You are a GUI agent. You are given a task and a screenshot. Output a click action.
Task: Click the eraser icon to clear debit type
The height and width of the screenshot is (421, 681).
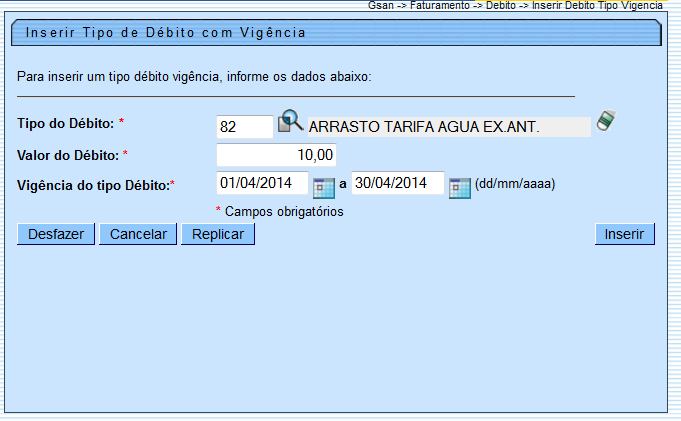[x=605, y=121]
